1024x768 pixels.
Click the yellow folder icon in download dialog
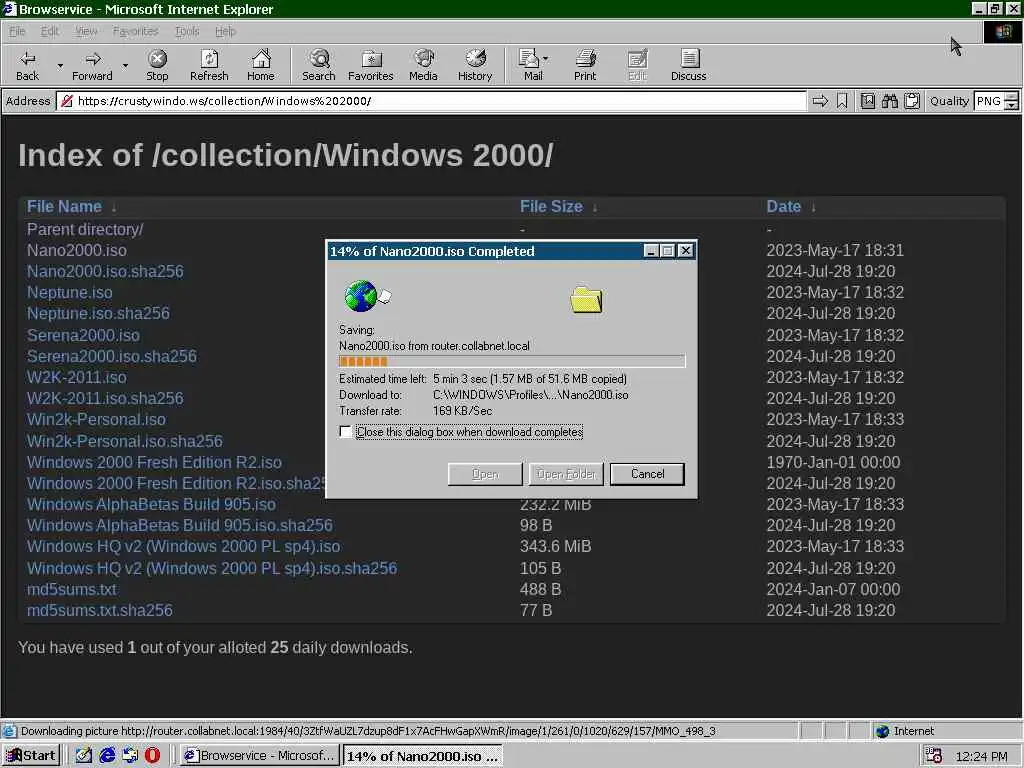pos(586,300)
